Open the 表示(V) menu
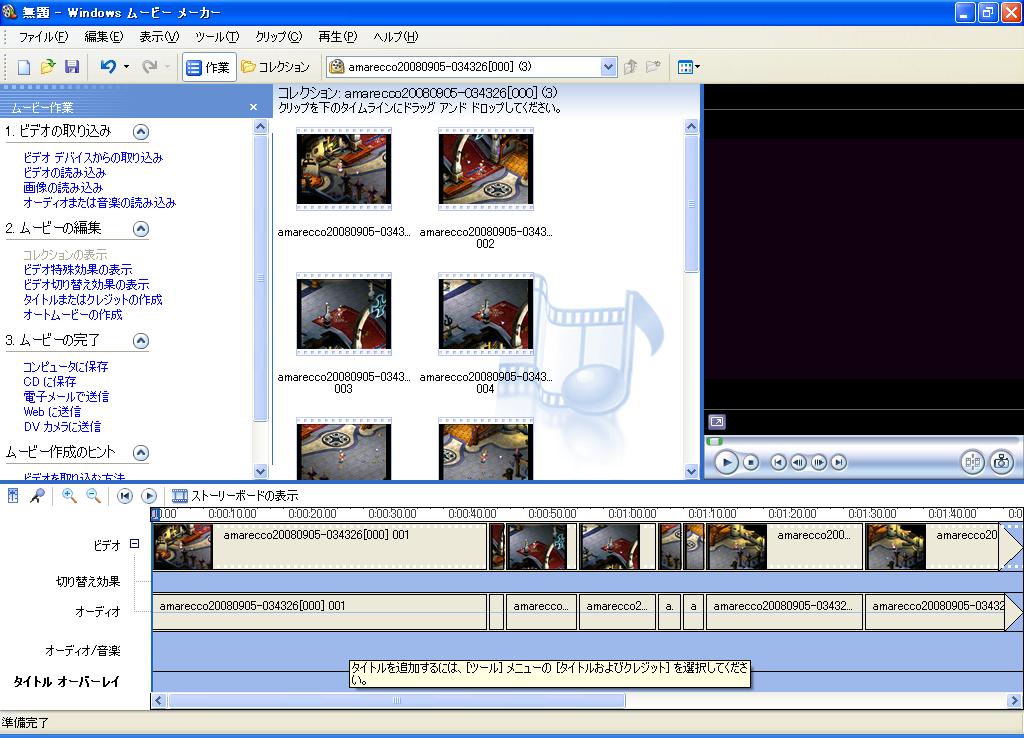The height and width of the screenshot is (738, 1024). (159, 37)
